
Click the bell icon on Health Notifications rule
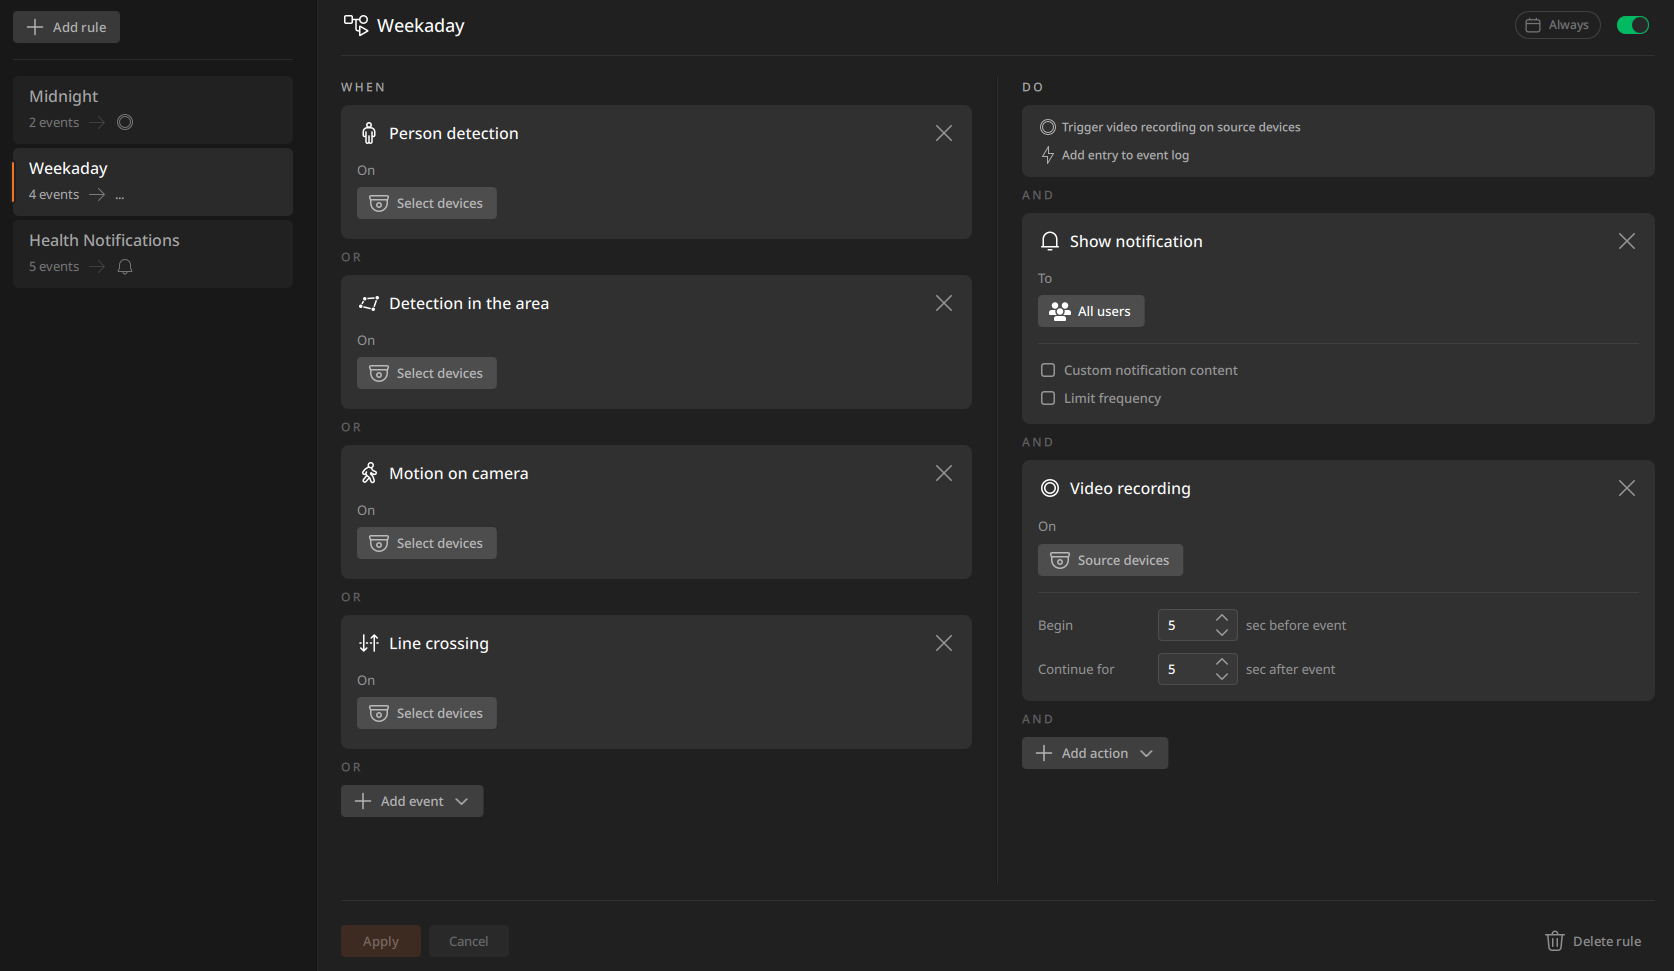pyautogui.click(x=125, y=267)
